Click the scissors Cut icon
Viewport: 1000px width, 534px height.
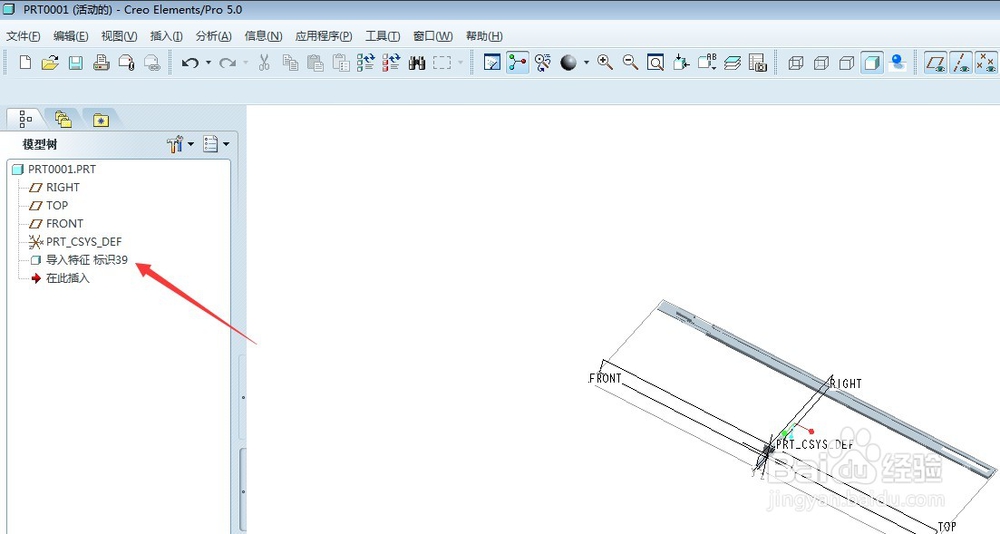(x=264, y=63)
